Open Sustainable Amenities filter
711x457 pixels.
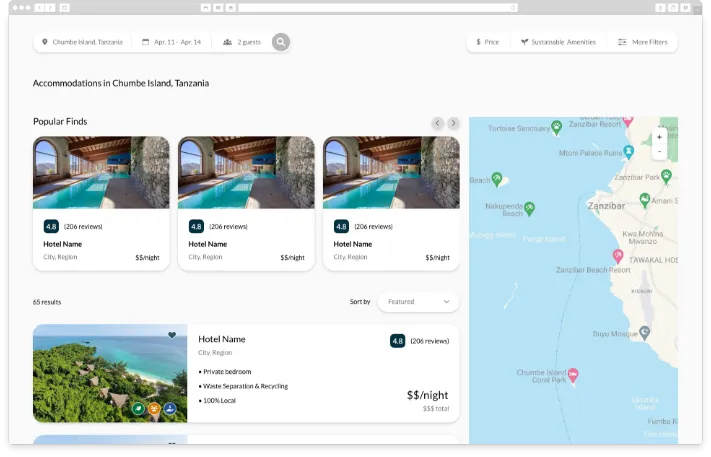click(x=558, y=42)
